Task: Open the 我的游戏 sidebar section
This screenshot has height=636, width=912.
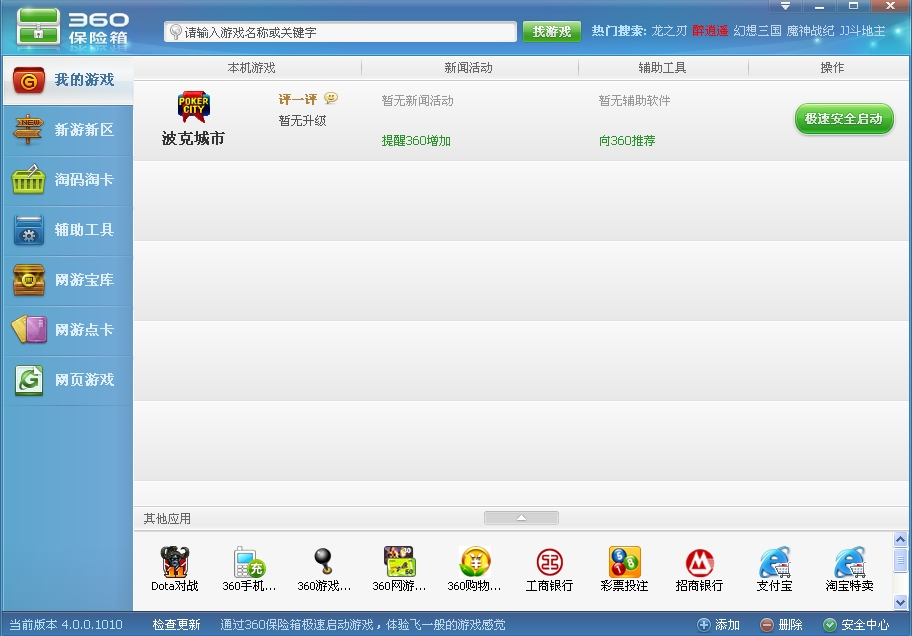Action: pyautogui.click(x=67, y=80)
